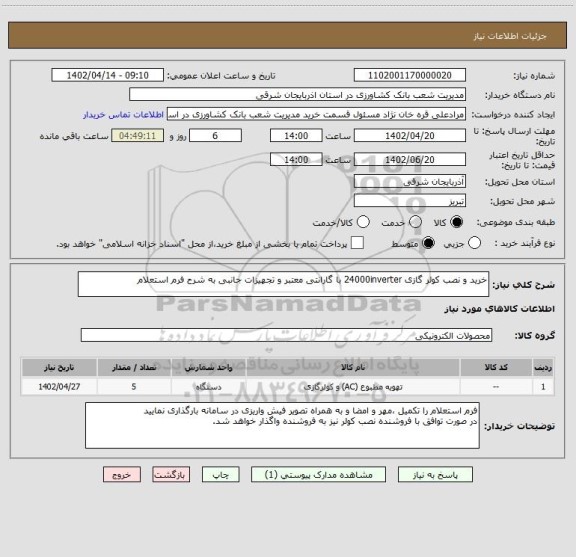The height and width of the screenshot is (557, 576).
Task: Click the نام کالا column header
Action: click(x=353, y=367)
